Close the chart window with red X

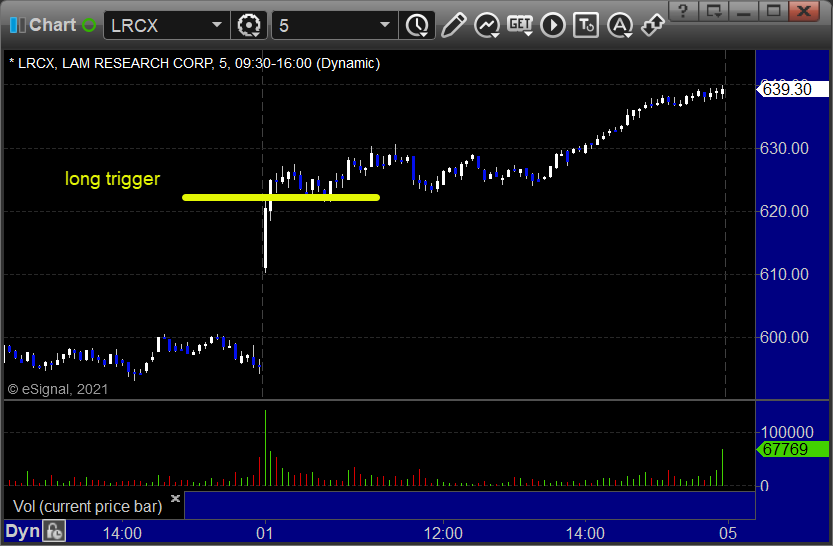(x=804, y=11)
